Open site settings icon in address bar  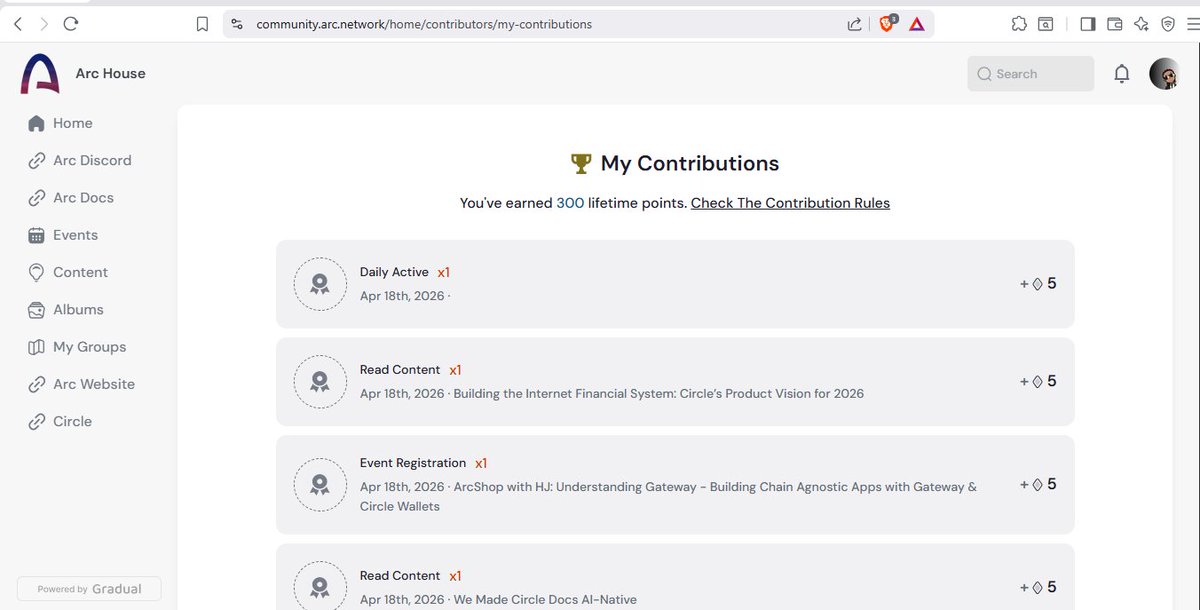[x=237, y=24]
